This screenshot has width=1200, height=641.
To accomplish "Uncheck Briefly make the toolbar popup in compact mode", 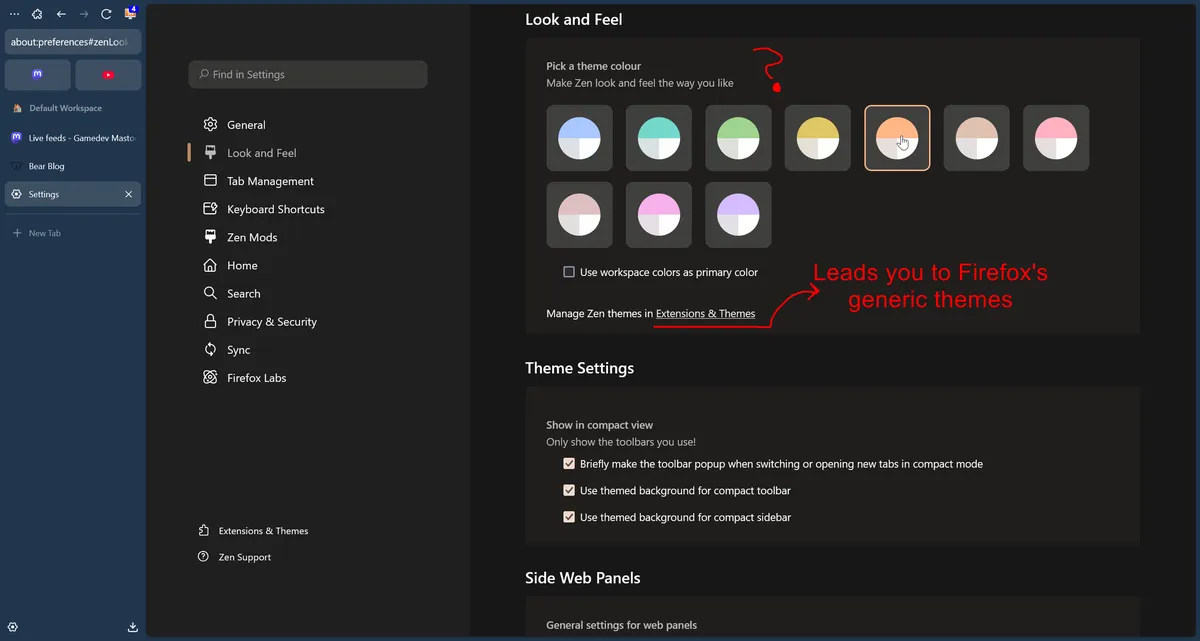I will pyautogui.click(x=569, y=464).
